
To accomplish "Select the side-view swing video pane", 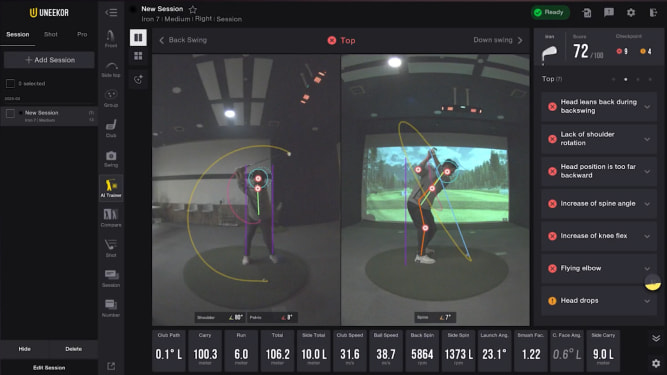I will (435, 190).
